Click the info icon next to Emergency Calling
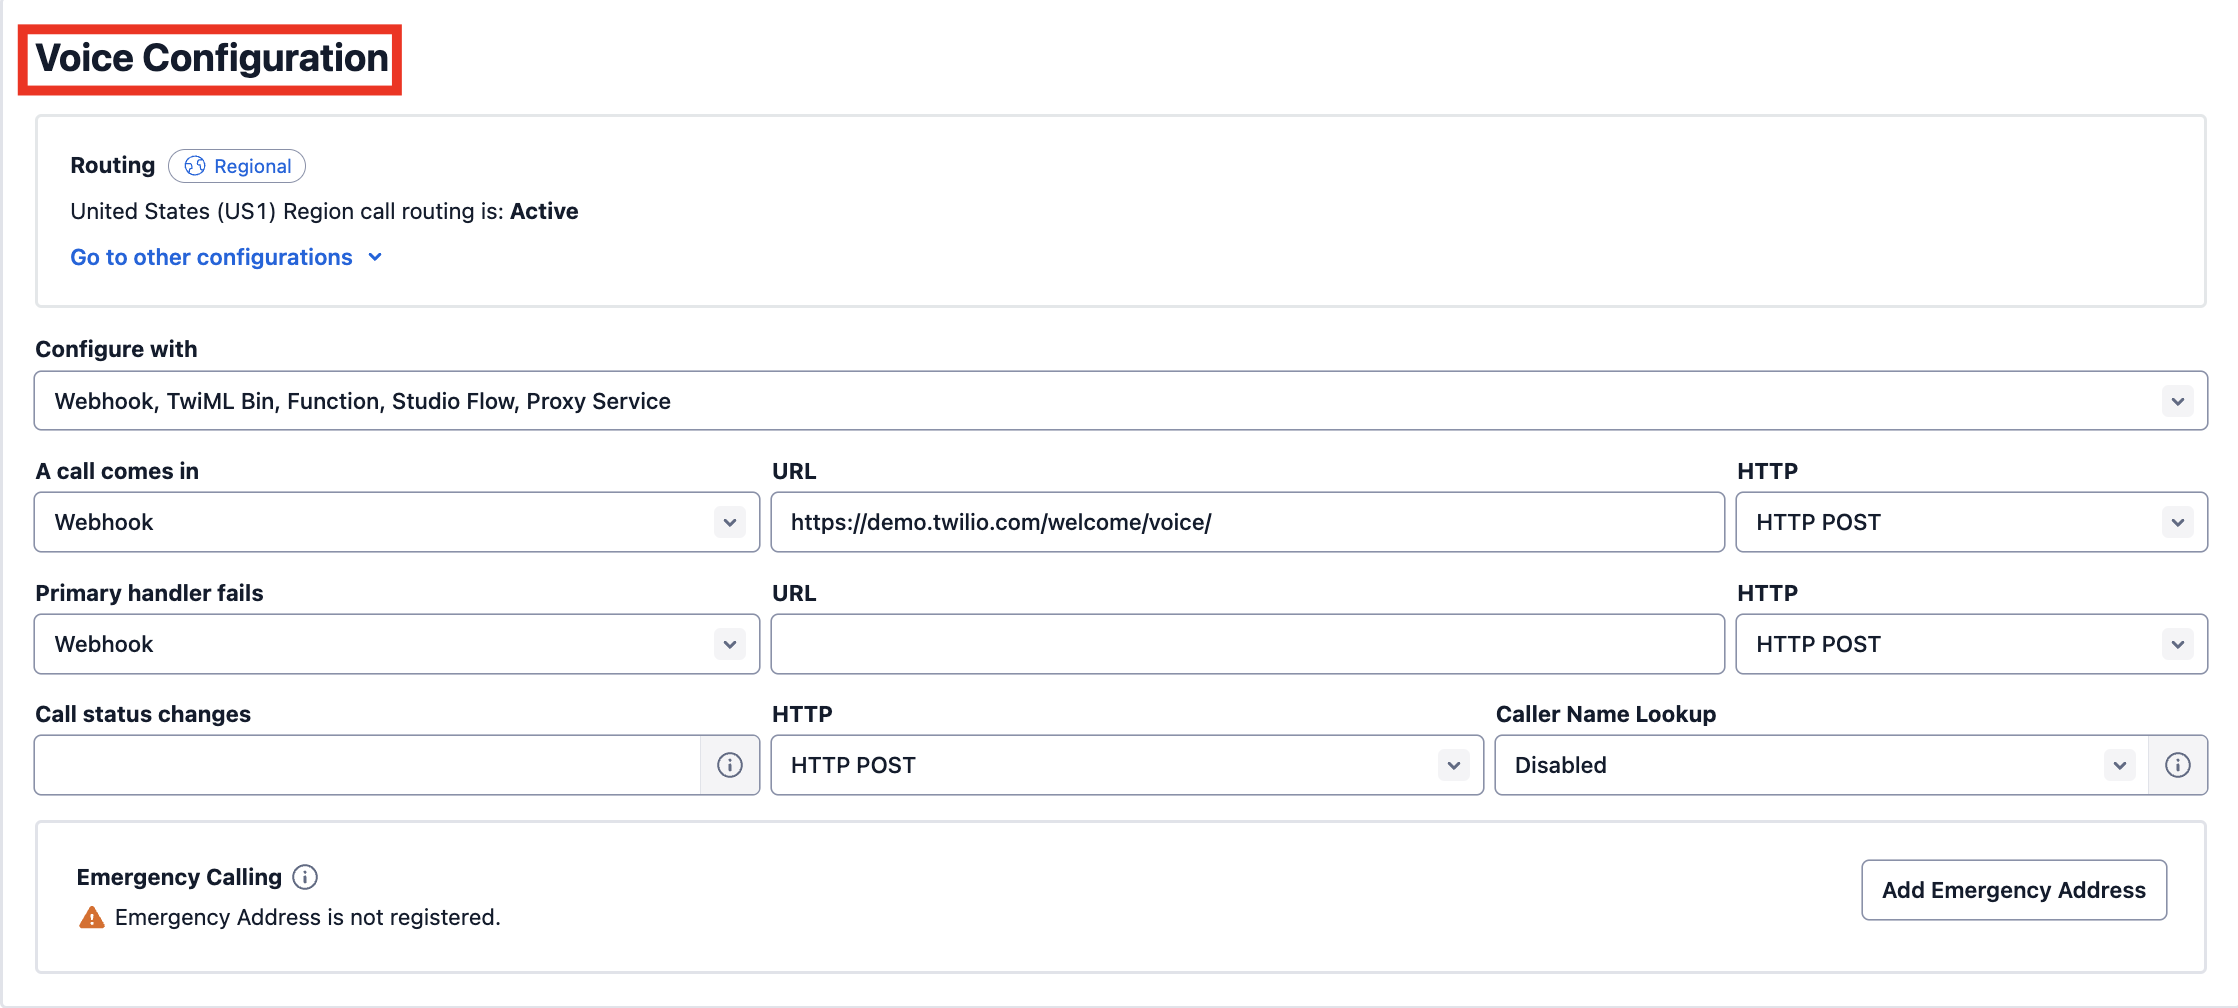Image resolution: width=2238 pixels, height=1008 pixels. 305,877
